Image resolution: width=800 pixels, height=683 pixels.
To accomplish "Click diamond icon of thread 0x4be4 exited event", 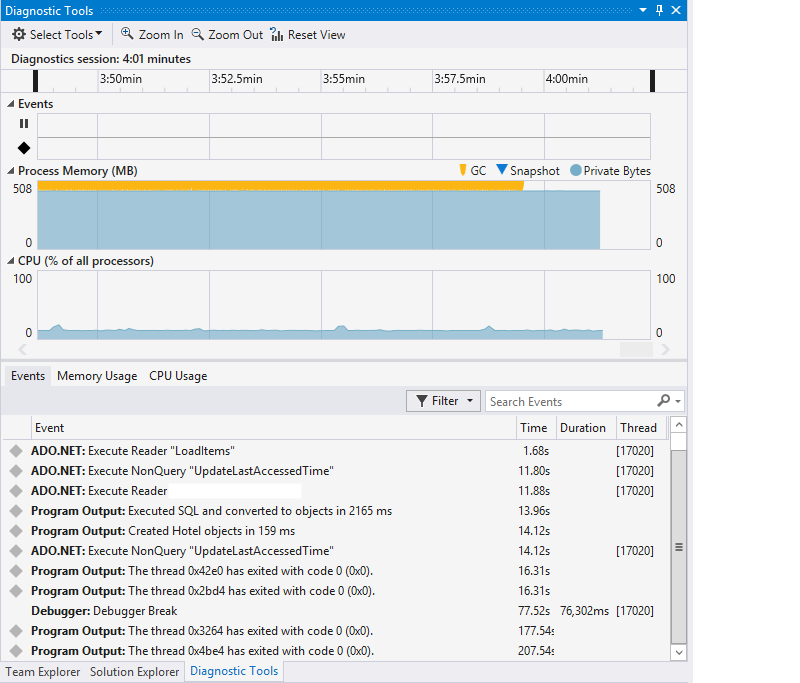I will 16,651.
